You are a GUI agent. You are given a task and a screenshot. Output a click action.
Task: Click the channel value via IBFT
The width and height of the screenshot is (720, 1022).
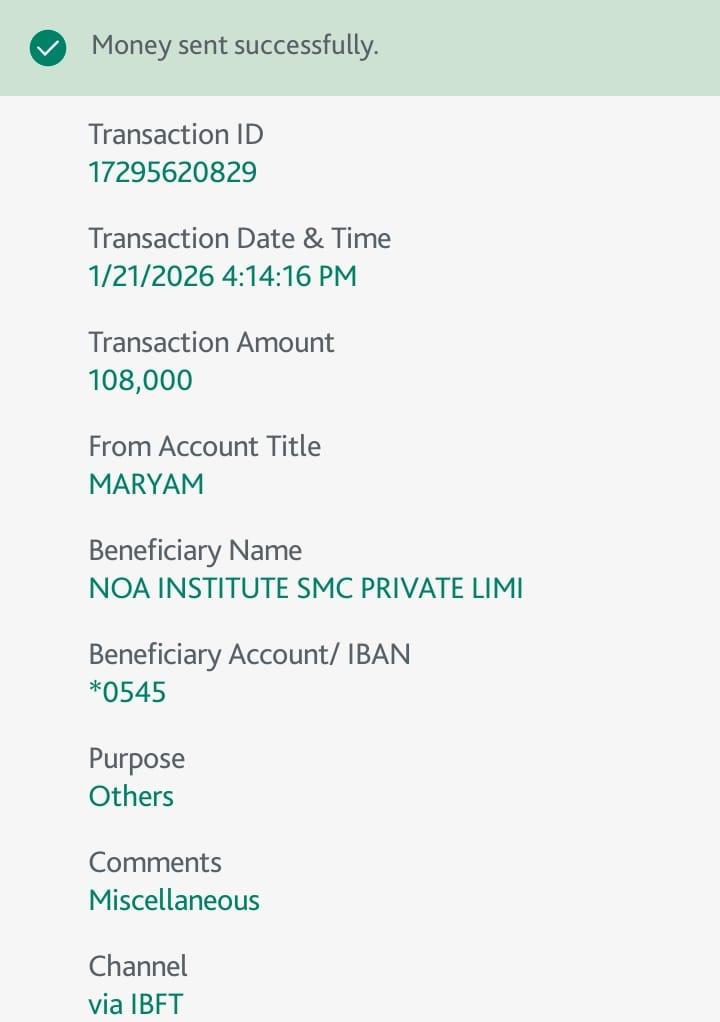click(136, 1004)
